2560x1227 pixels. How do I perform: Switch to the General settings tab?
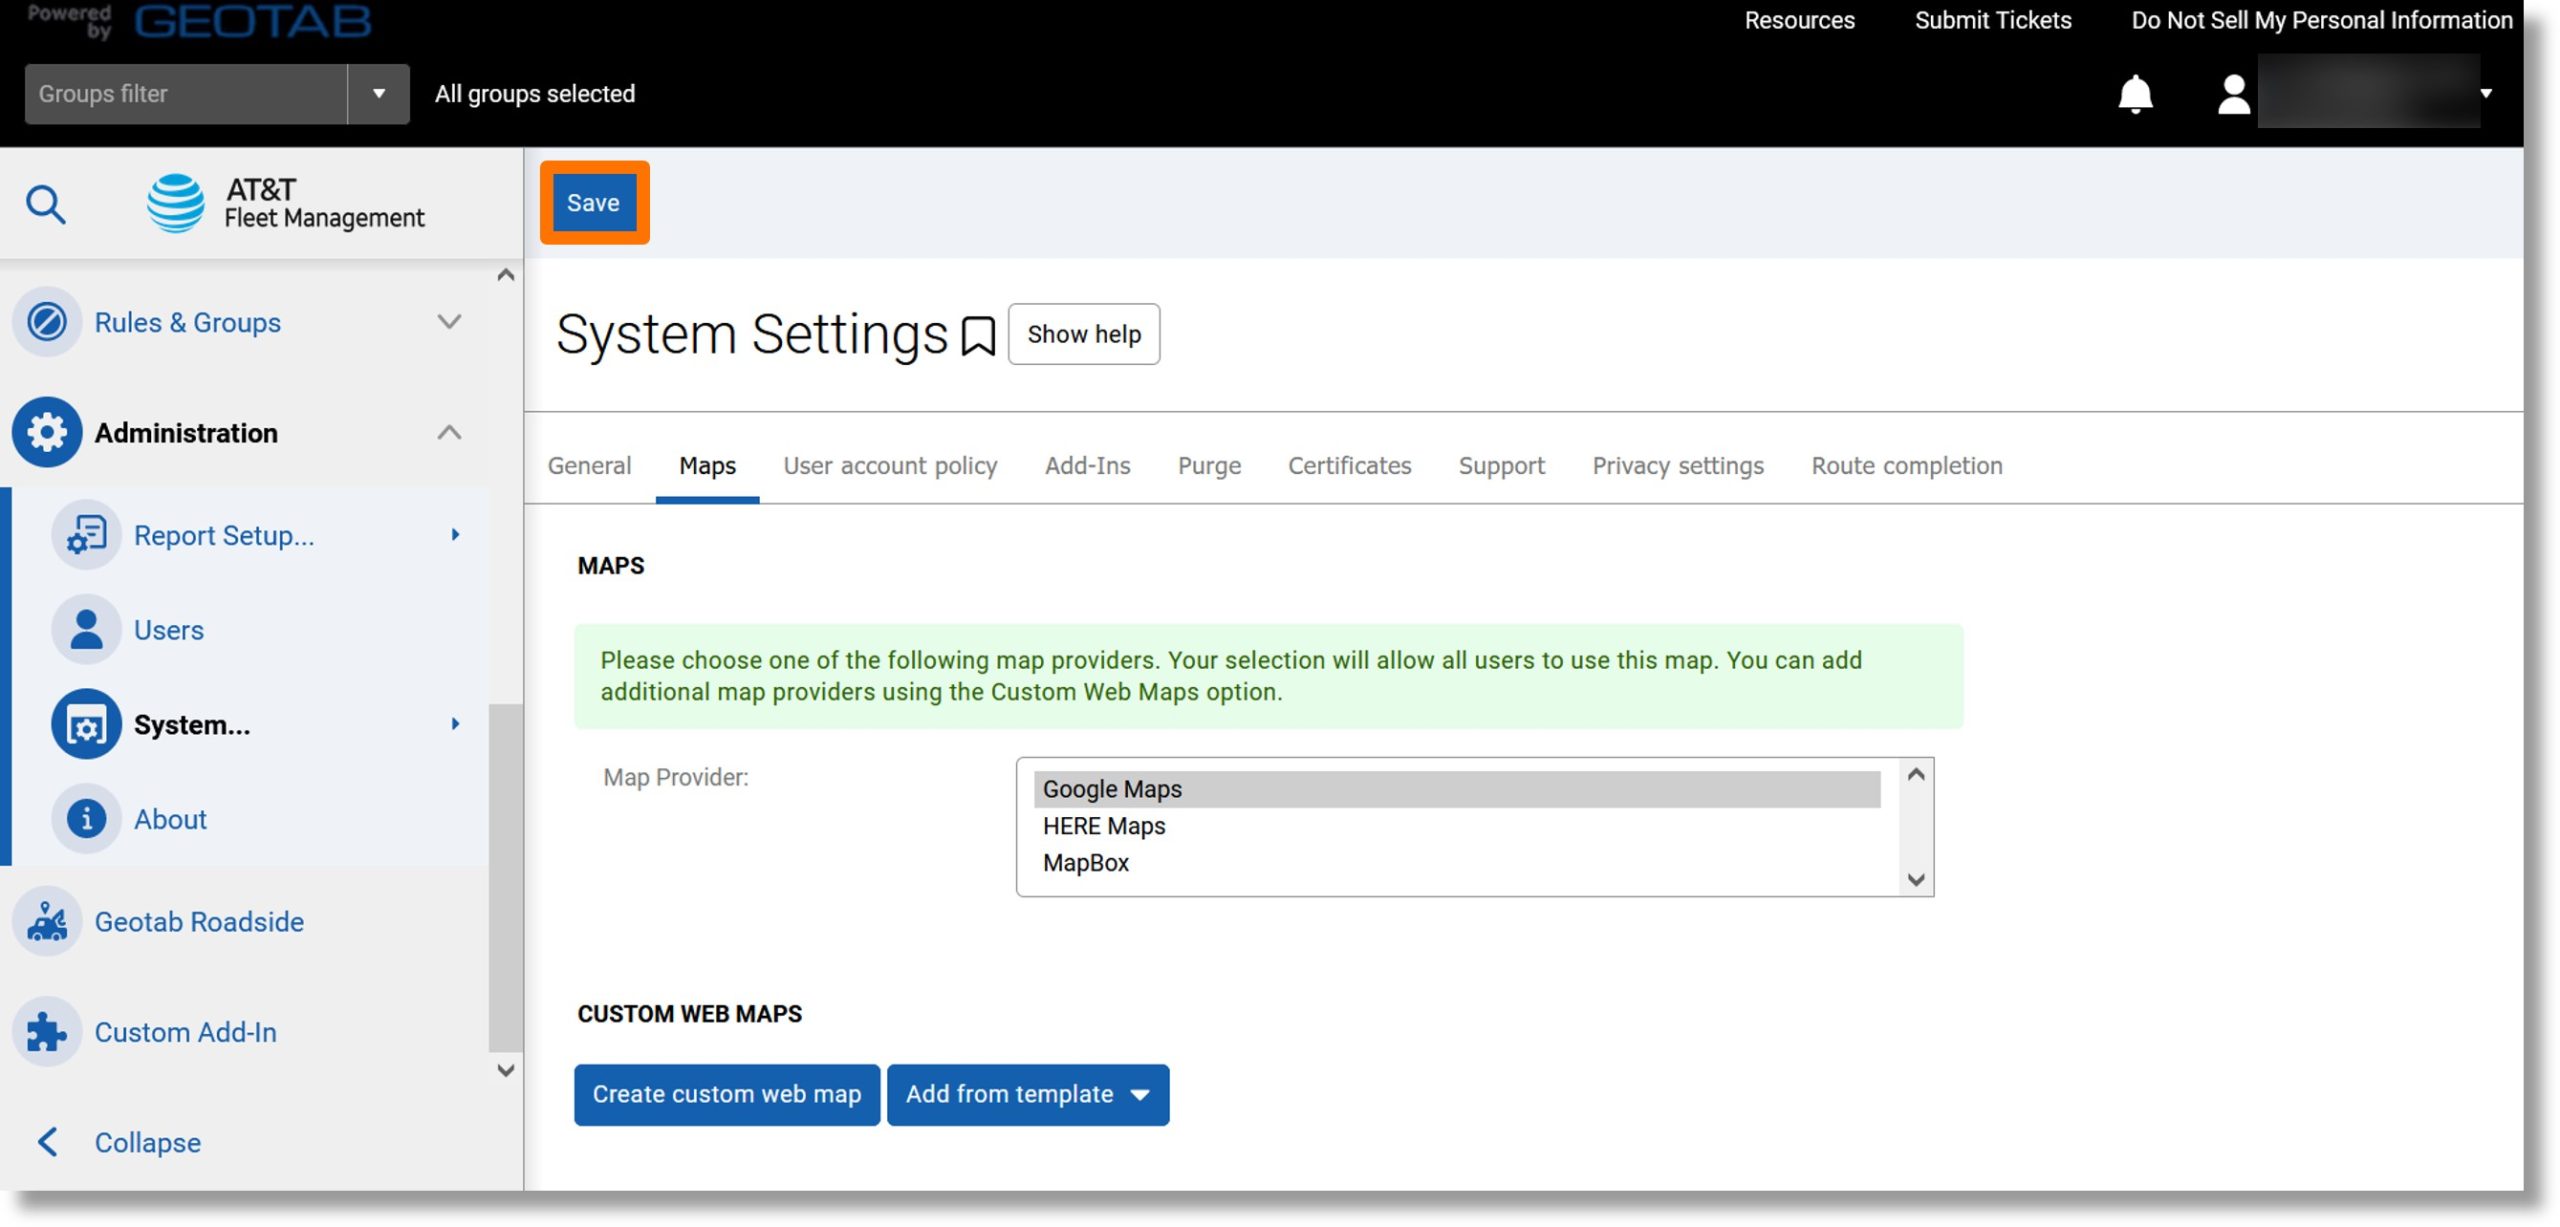[x=589, y=465]
